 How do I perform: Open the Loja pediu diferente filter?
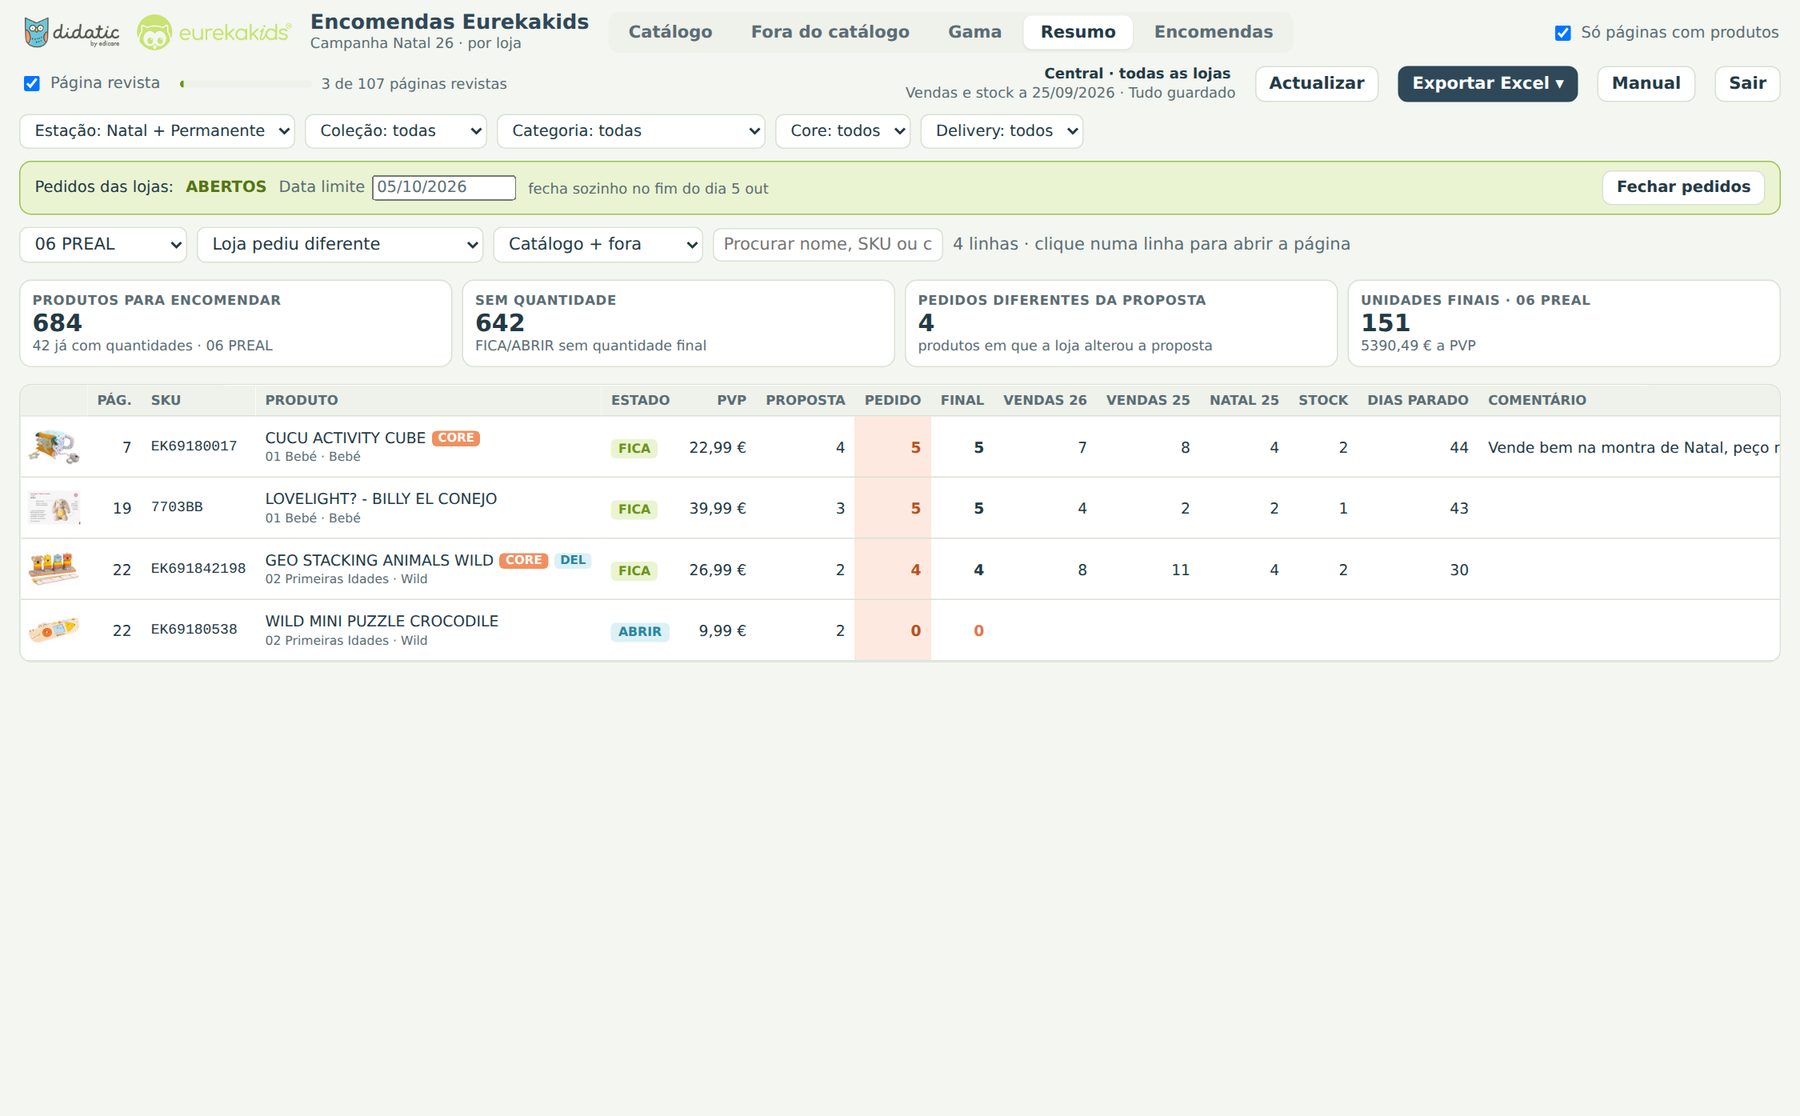(x=340, y=245)
